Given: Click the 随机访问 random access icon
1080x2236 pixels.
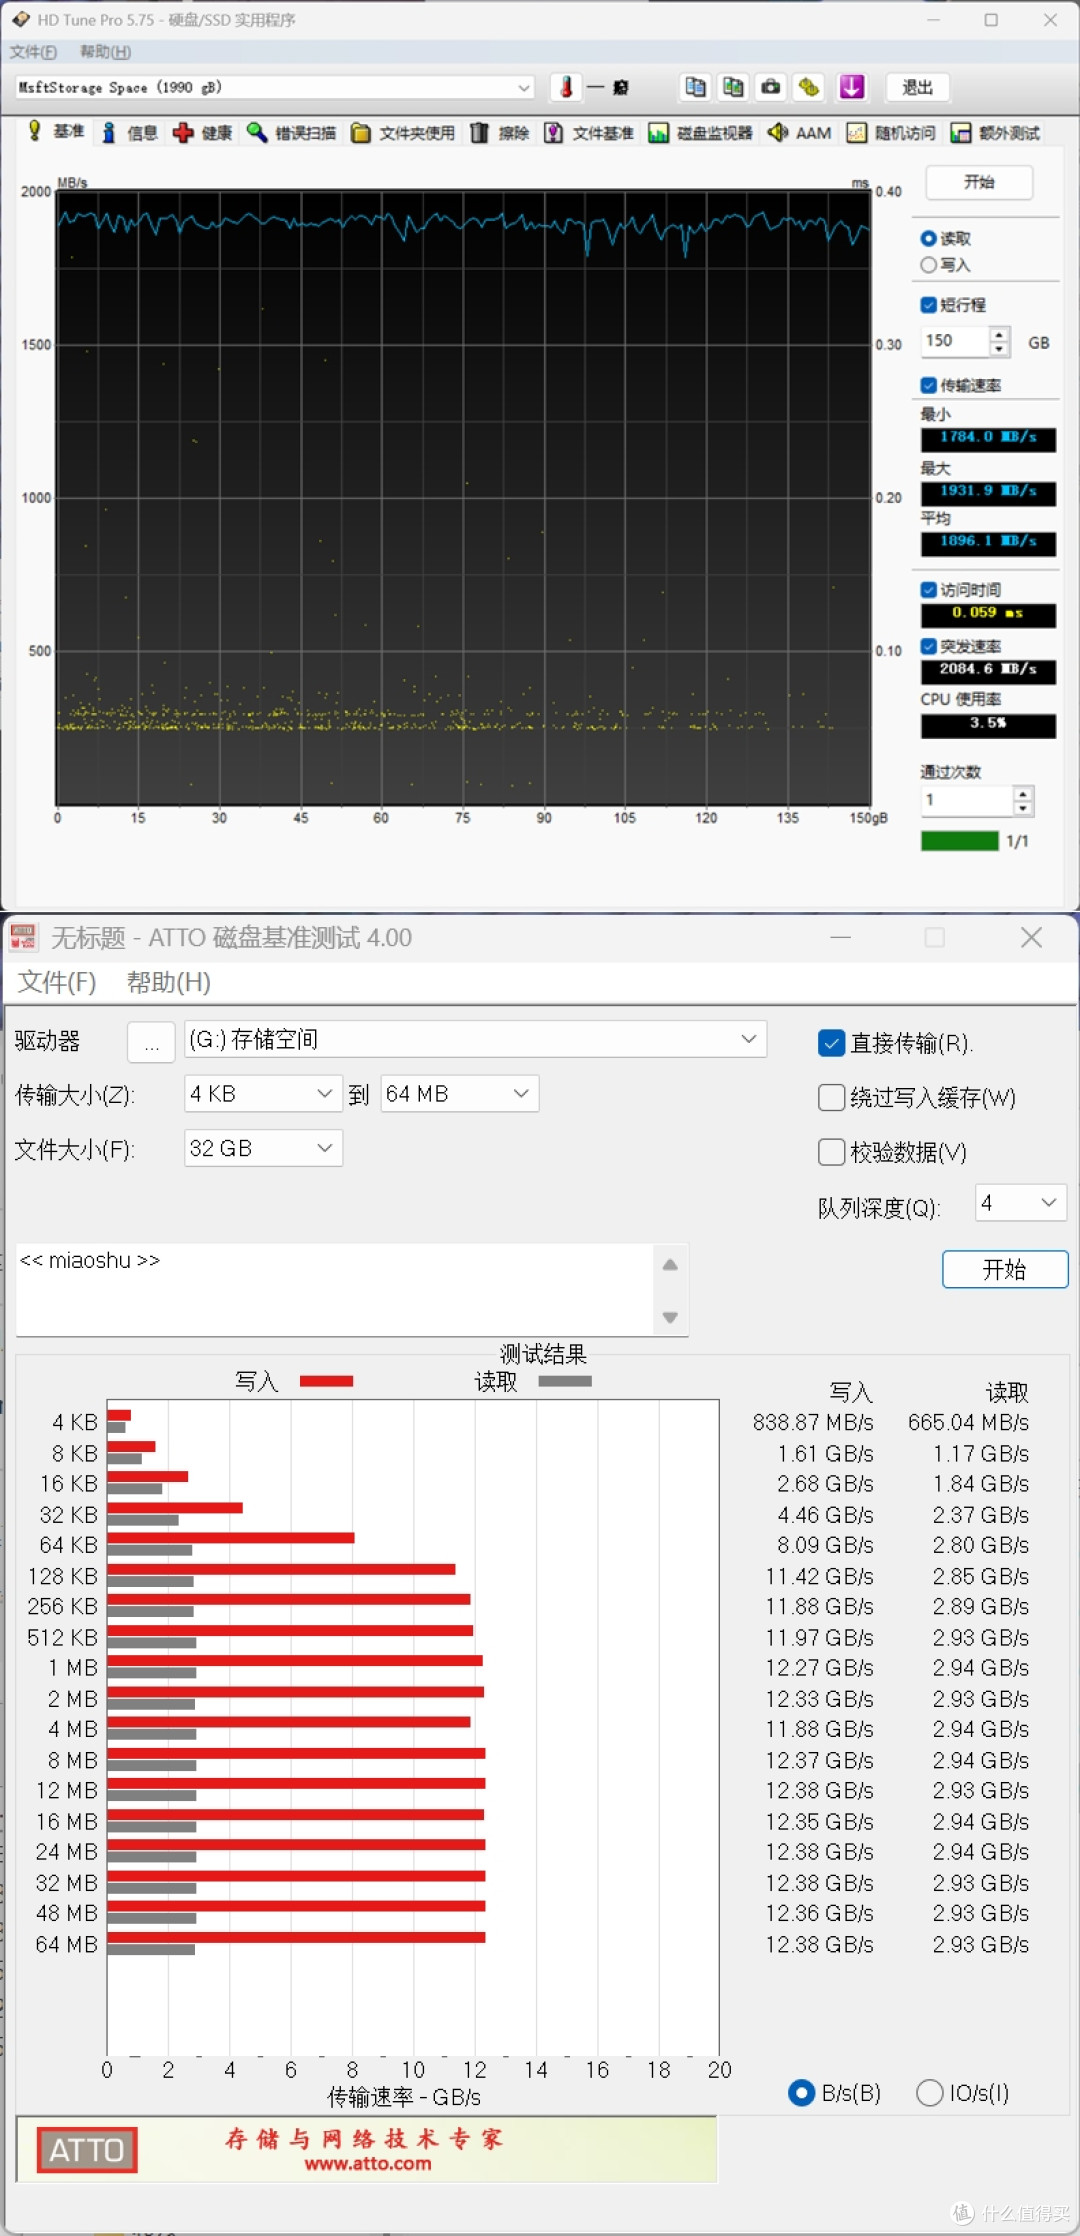Looking at the screenshot, I should pyautogui.click(x=857, y=133).
